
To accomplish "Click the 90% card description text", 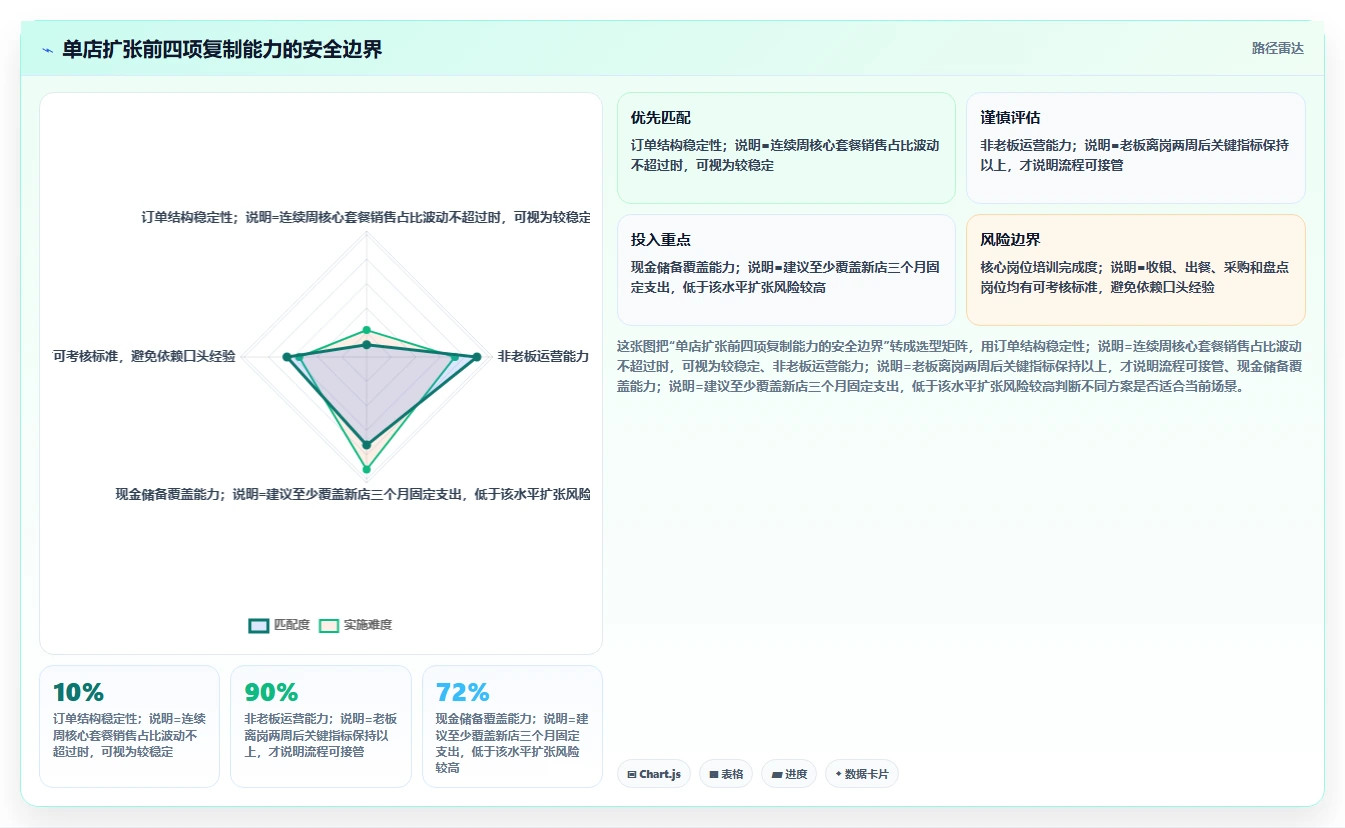I will (x=321, y=735).
